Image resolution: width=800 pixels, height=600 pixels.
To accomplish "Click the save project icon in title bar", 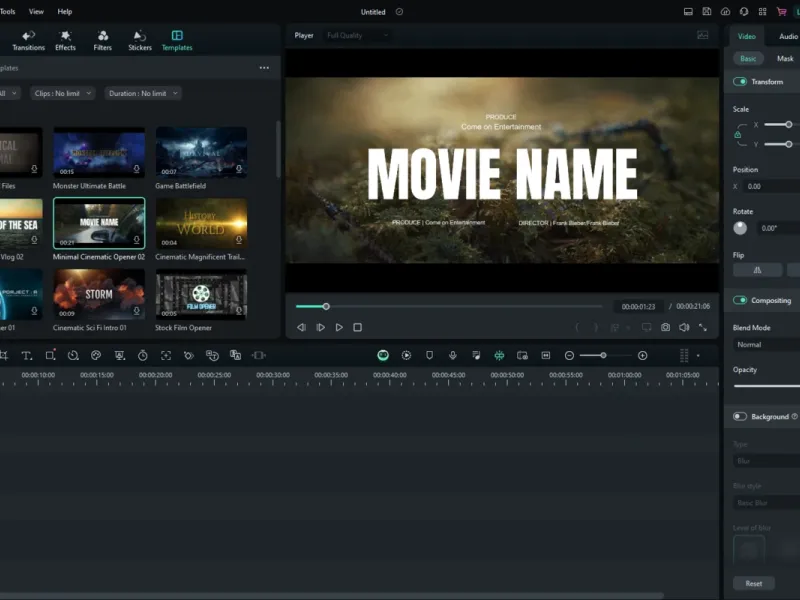I will (x=707, y=11).
